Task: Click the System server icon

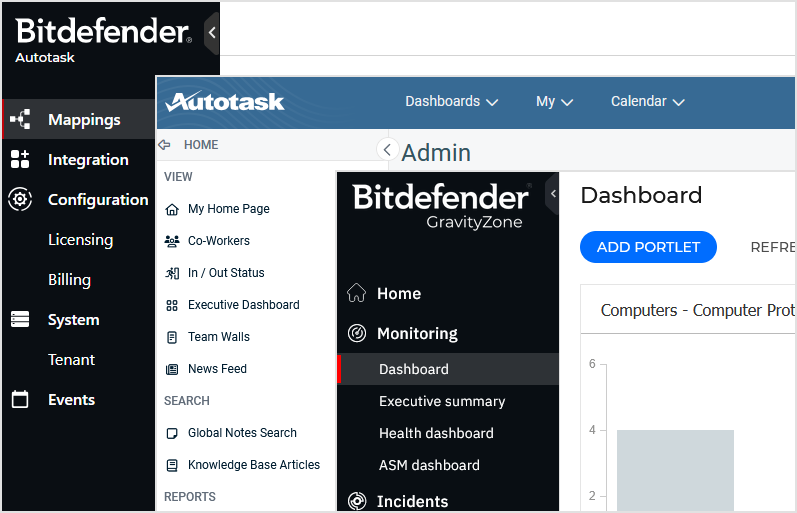Action: (20, 319)
